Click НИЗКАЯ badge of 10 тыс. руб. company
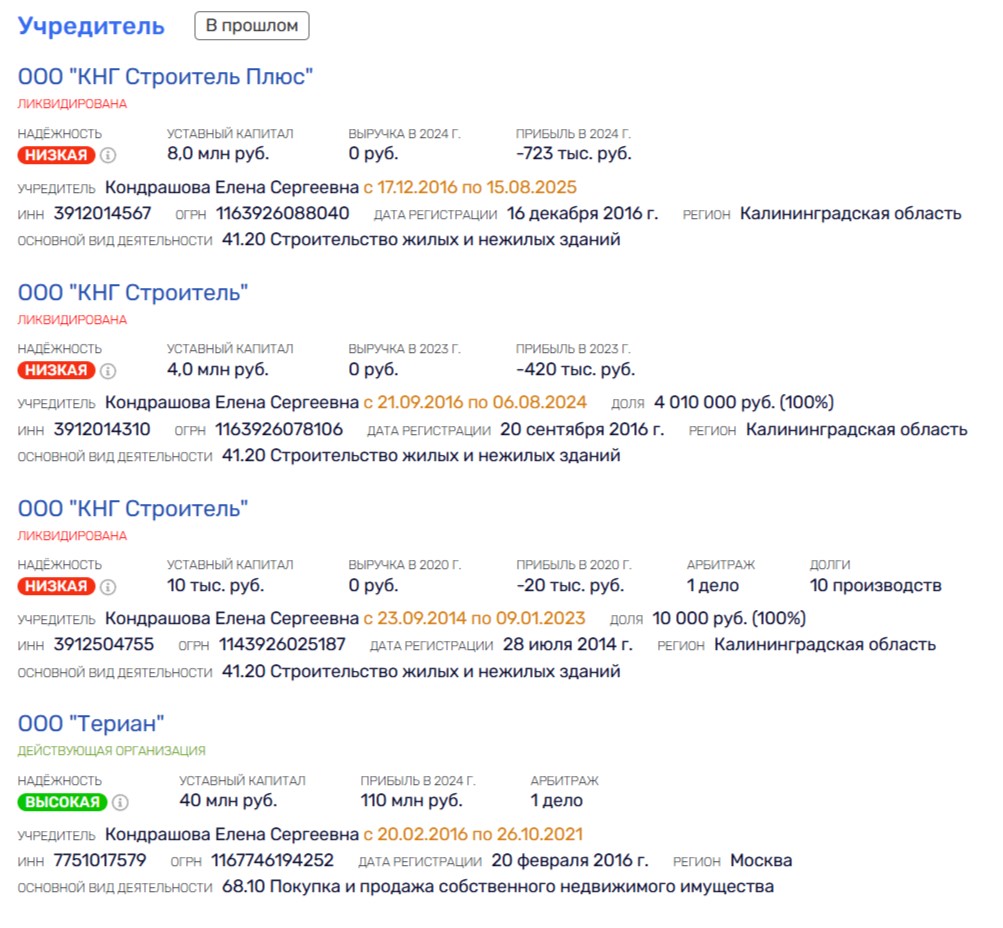1003x928 pixels. click(57, 587)
